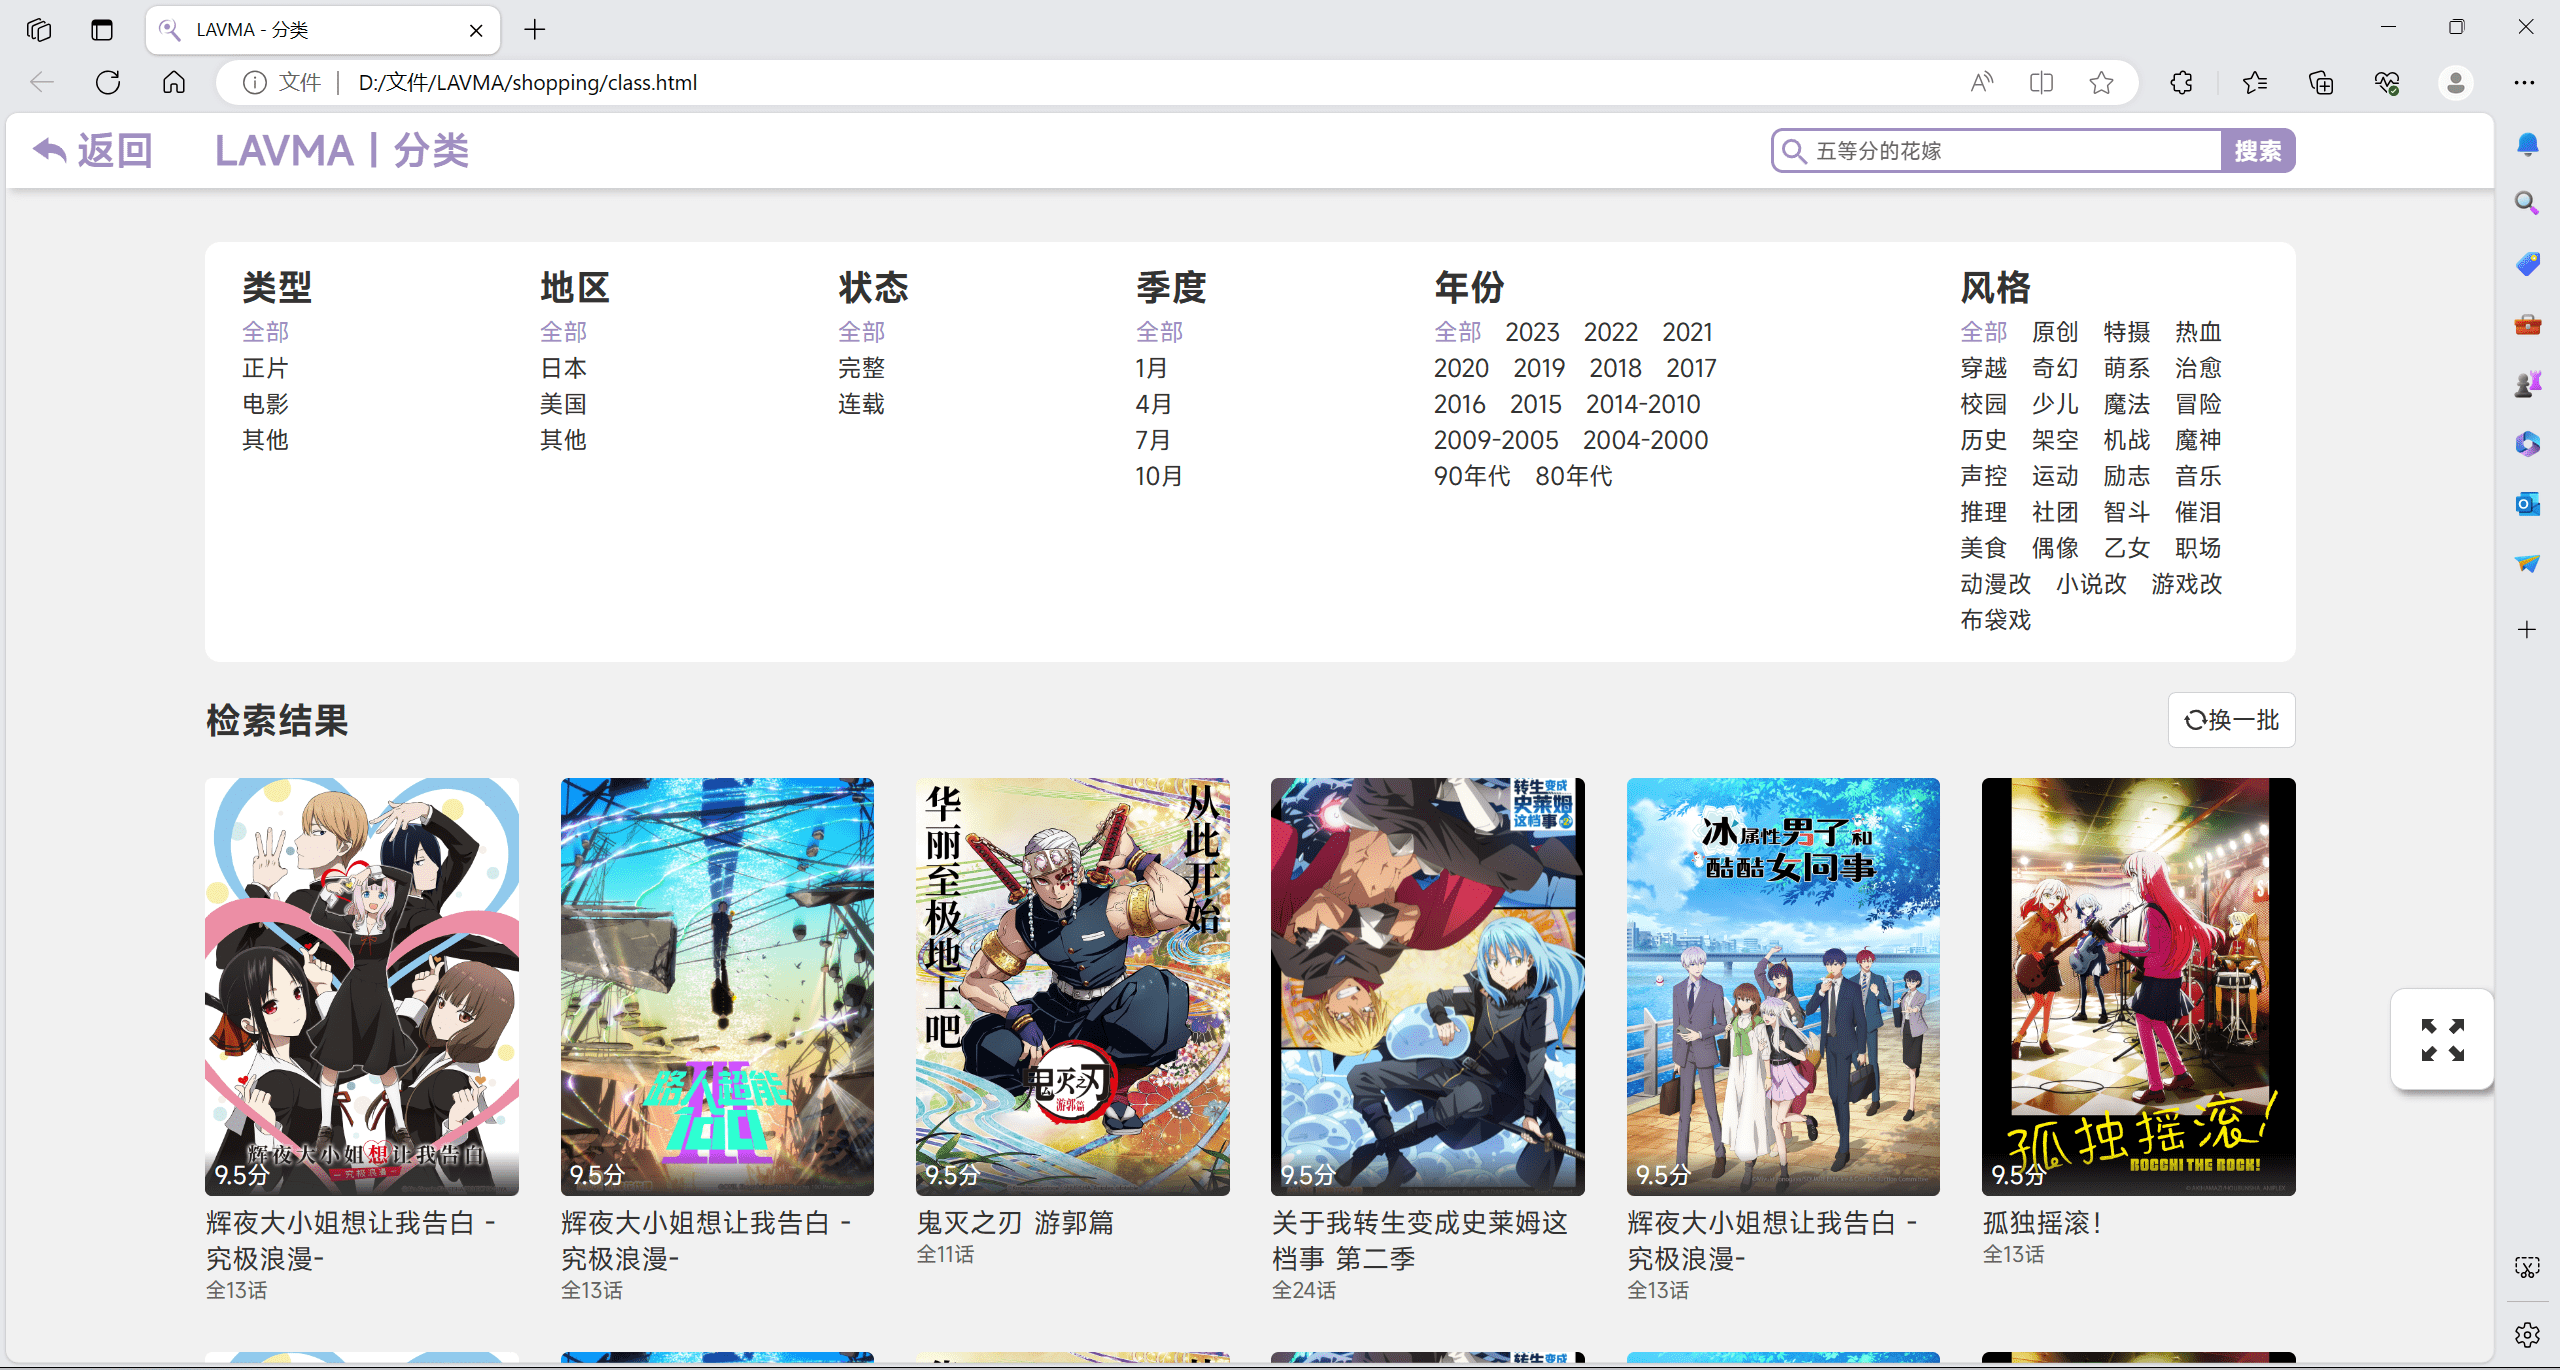Filter season by 10月
Image resolution: width=2560 pixels, height=1370 pixels.
tap(1158, 476)
